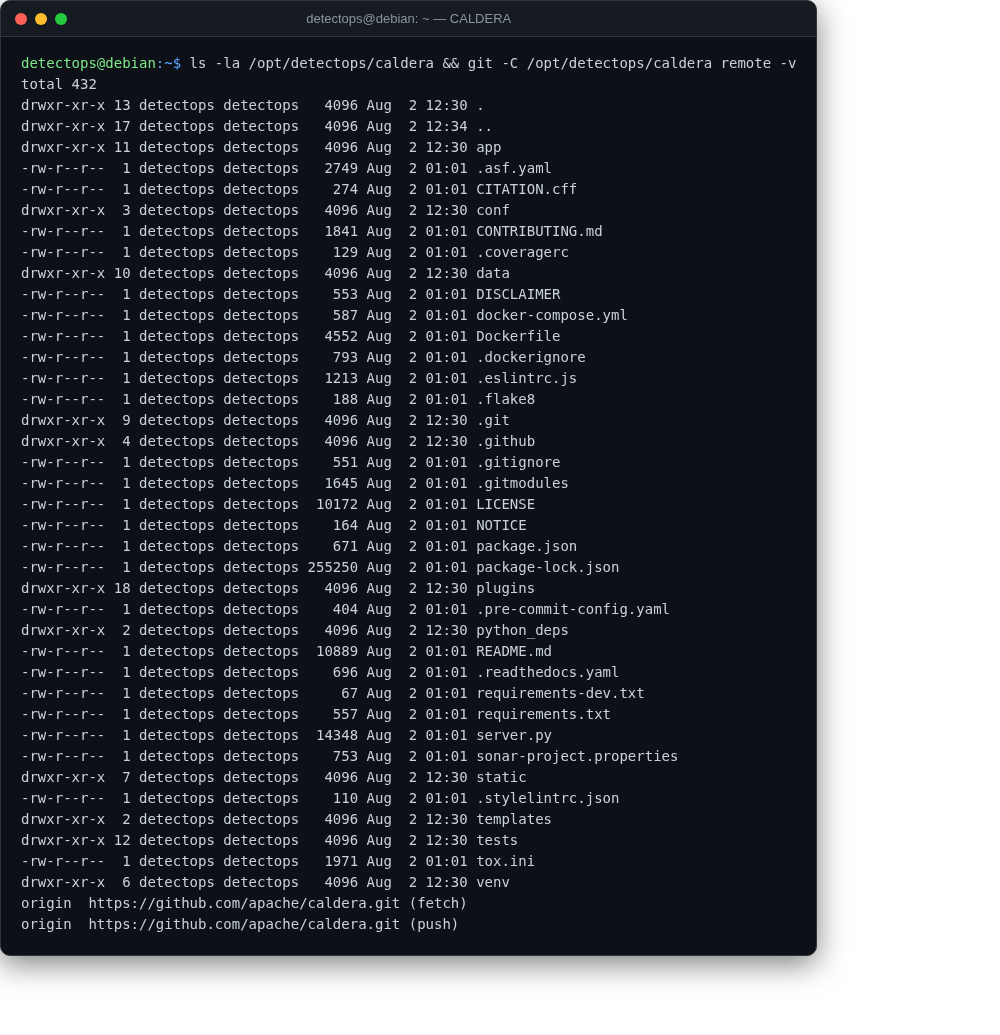
Task: Select the '.readthedocs.yaml' file name
Action: tap(547, 673)
